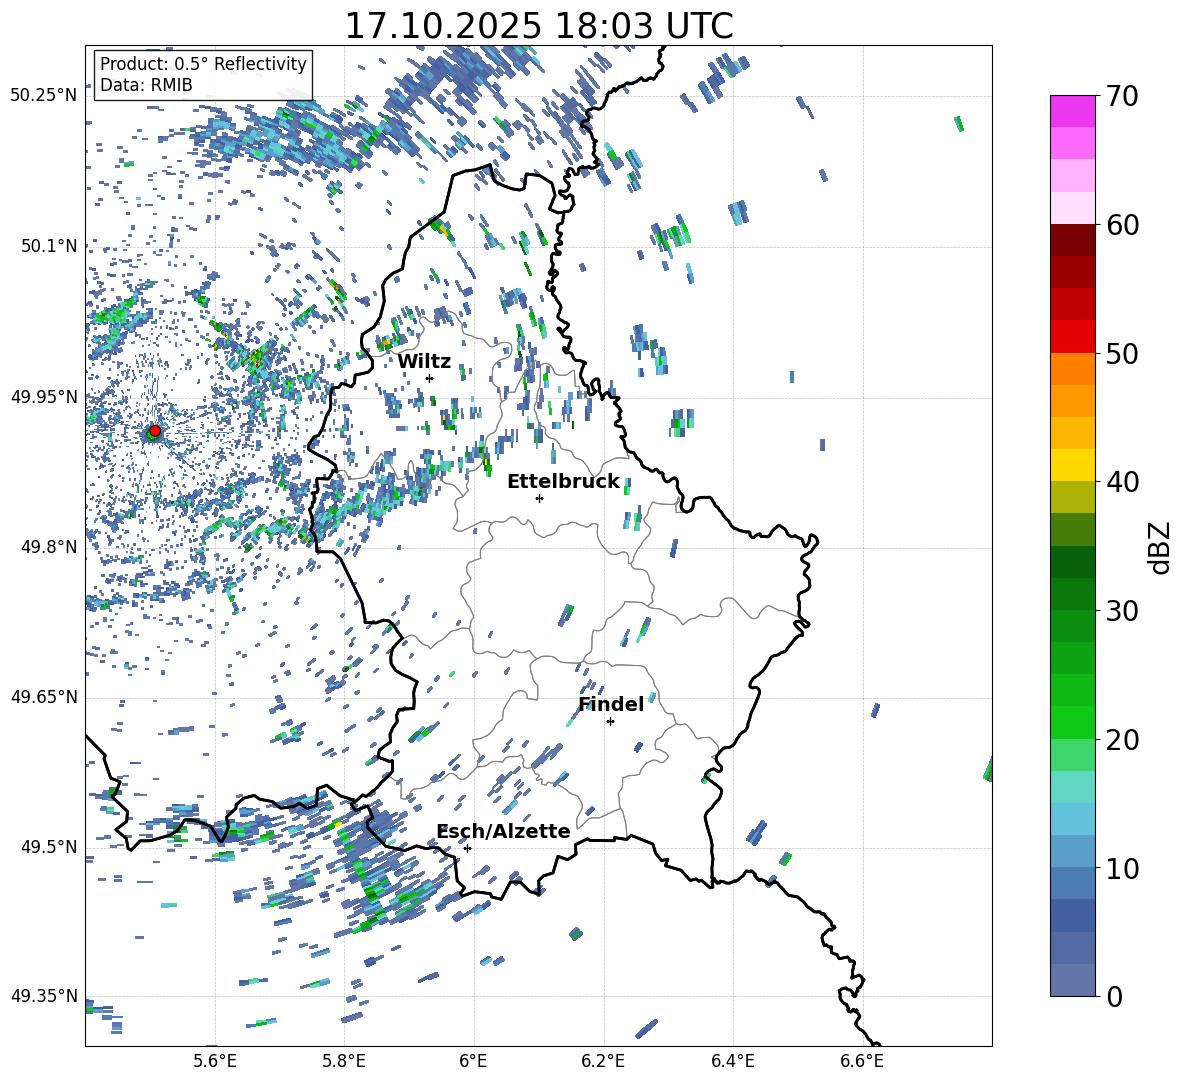This screenshot has height=1081, width=1184.
Task: Click the 49.95°N latitude label
Action: click(x=44, y=397)
